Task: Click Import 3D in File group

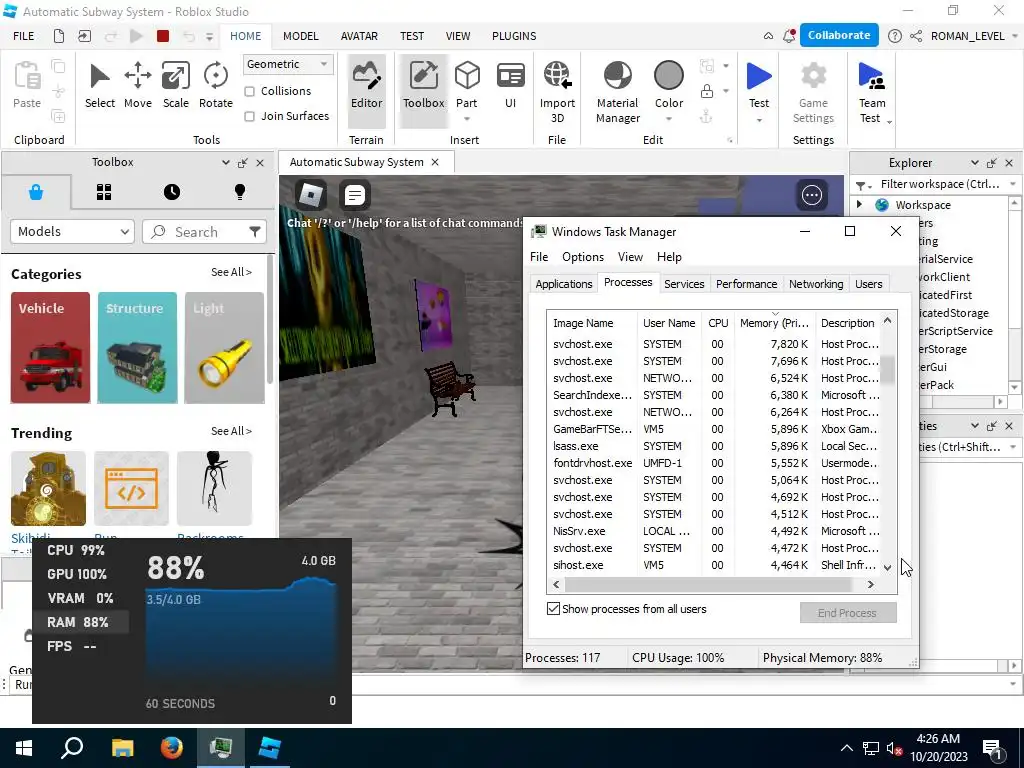Action: [x=557, y=91]
